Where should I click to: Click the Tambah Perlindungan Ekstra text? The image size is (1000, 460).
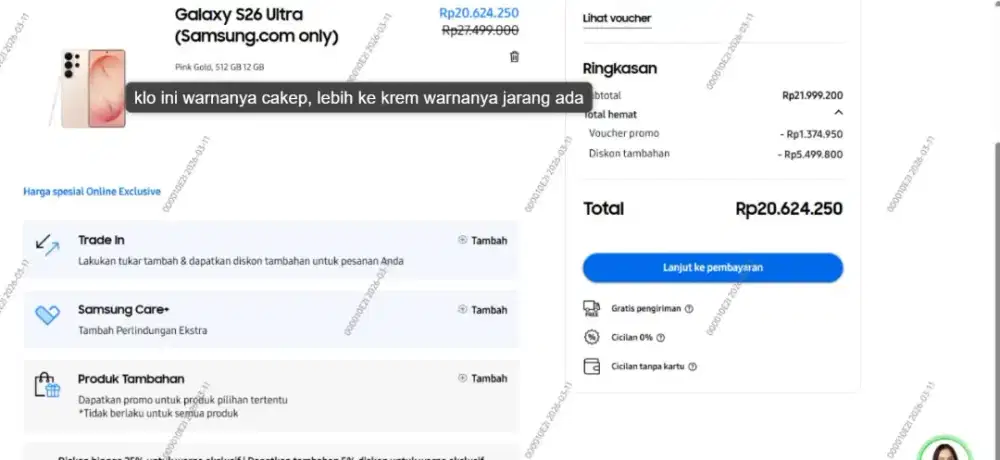pos(143,330)
